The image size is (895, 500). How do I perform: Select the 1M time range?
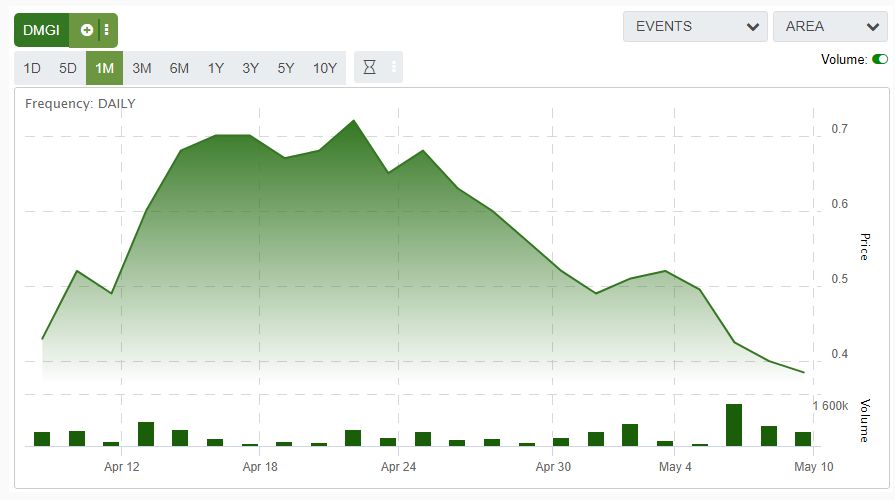pos(104,68)
